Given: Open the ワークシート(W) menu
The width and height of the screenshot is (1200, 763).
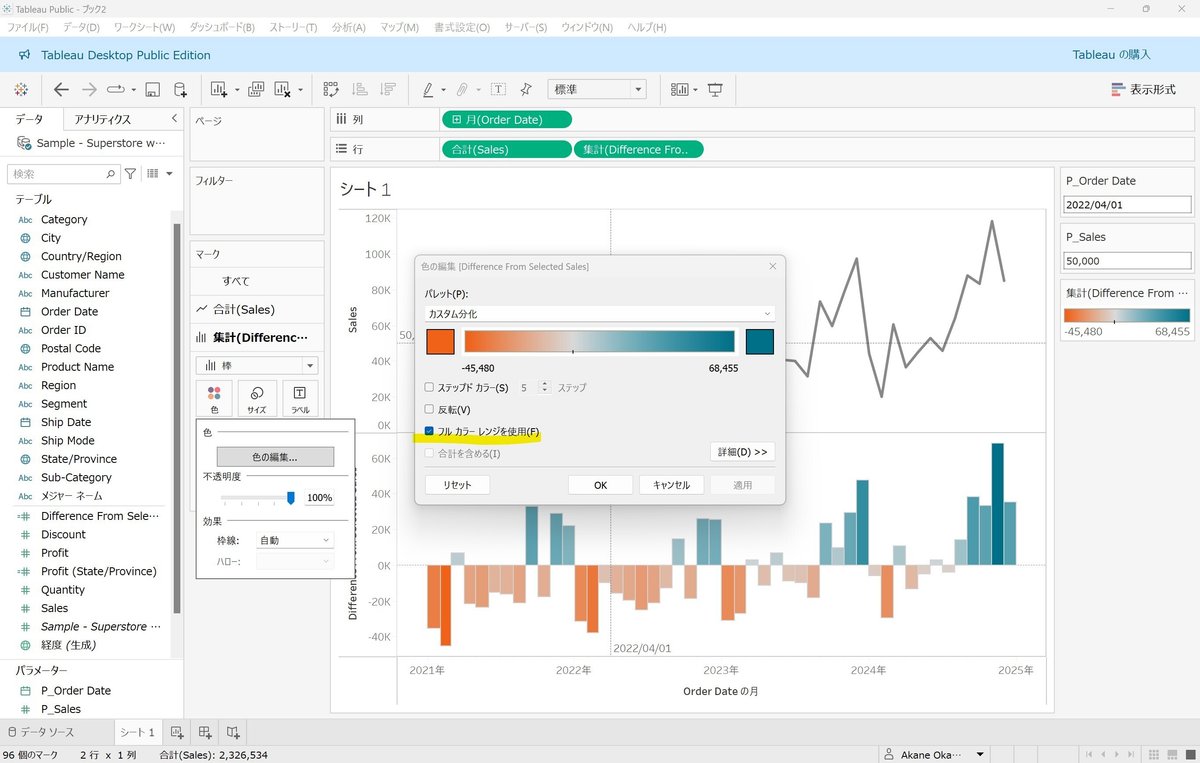Looking at the screenshot, I should (144, 27).
